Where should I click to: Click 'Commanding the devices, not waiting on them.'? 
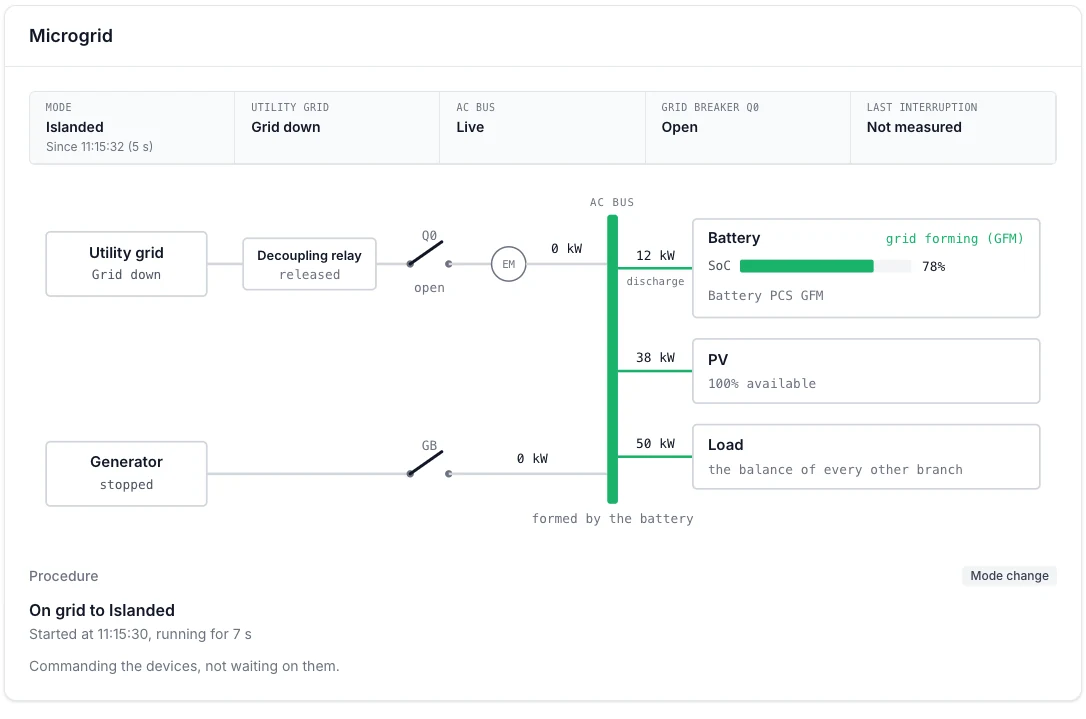184,666
